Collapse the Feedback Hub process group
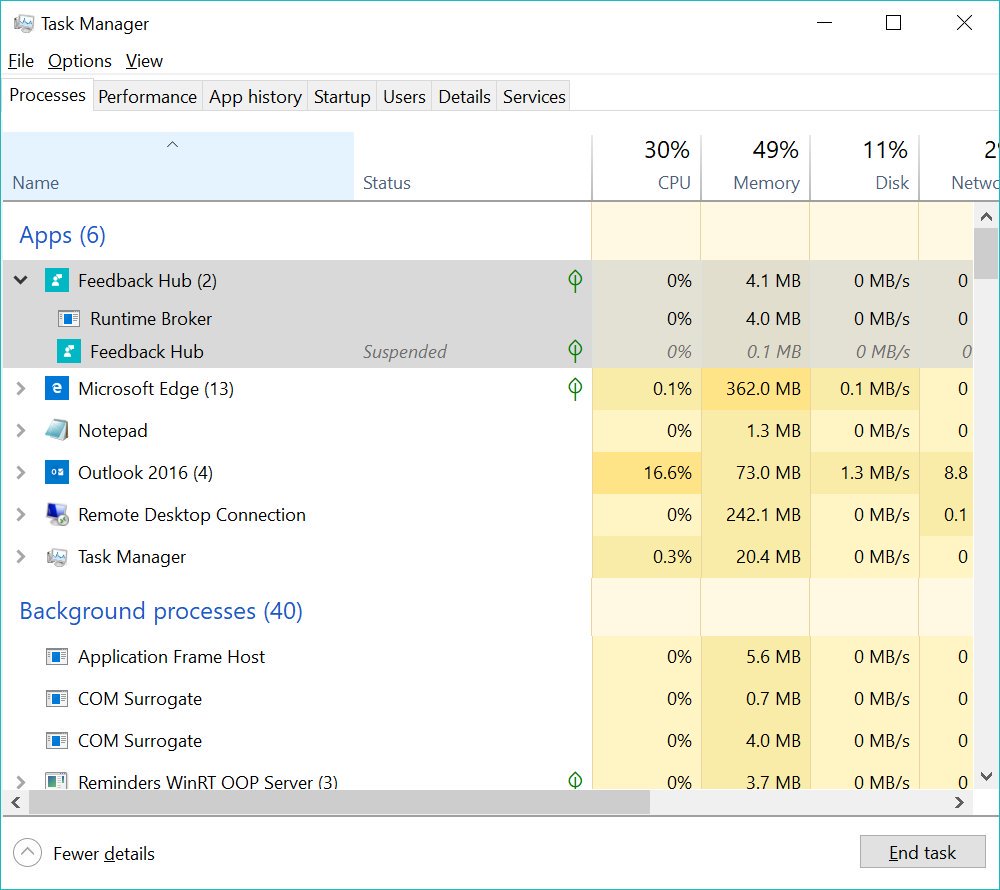The width and height of the screenshot is (1000, 890). click(x=21, y=281)
